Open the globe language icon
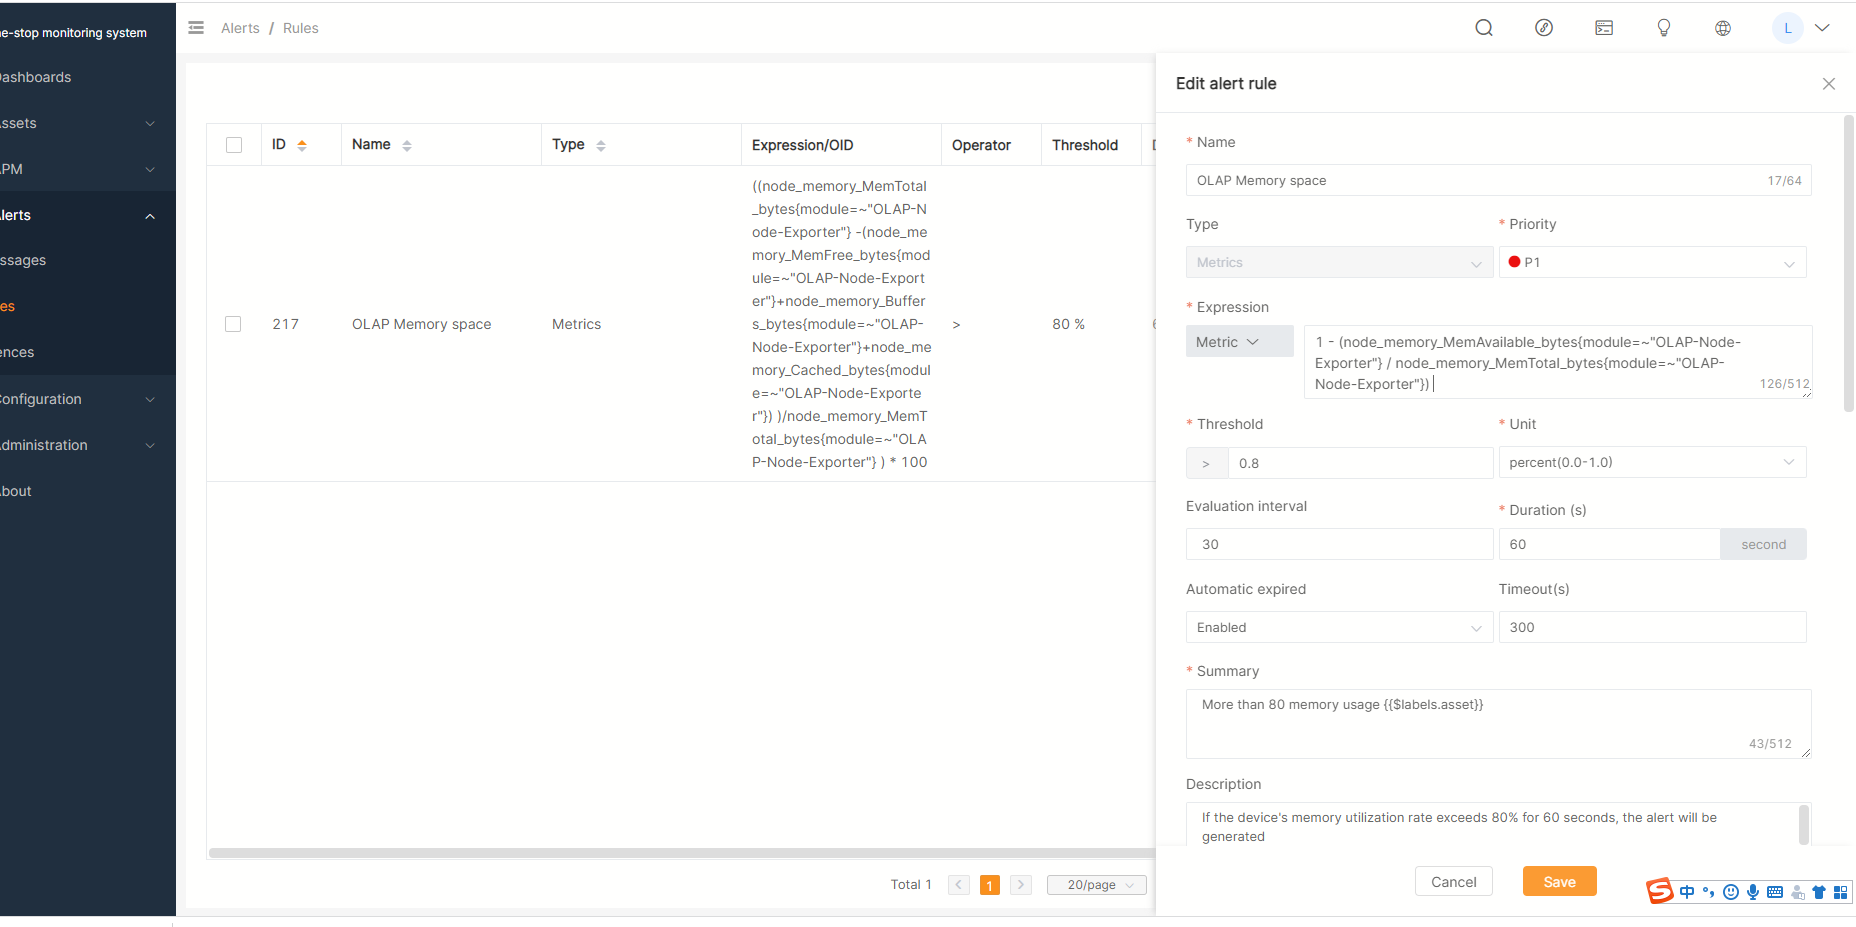 tap(1723, 28)
